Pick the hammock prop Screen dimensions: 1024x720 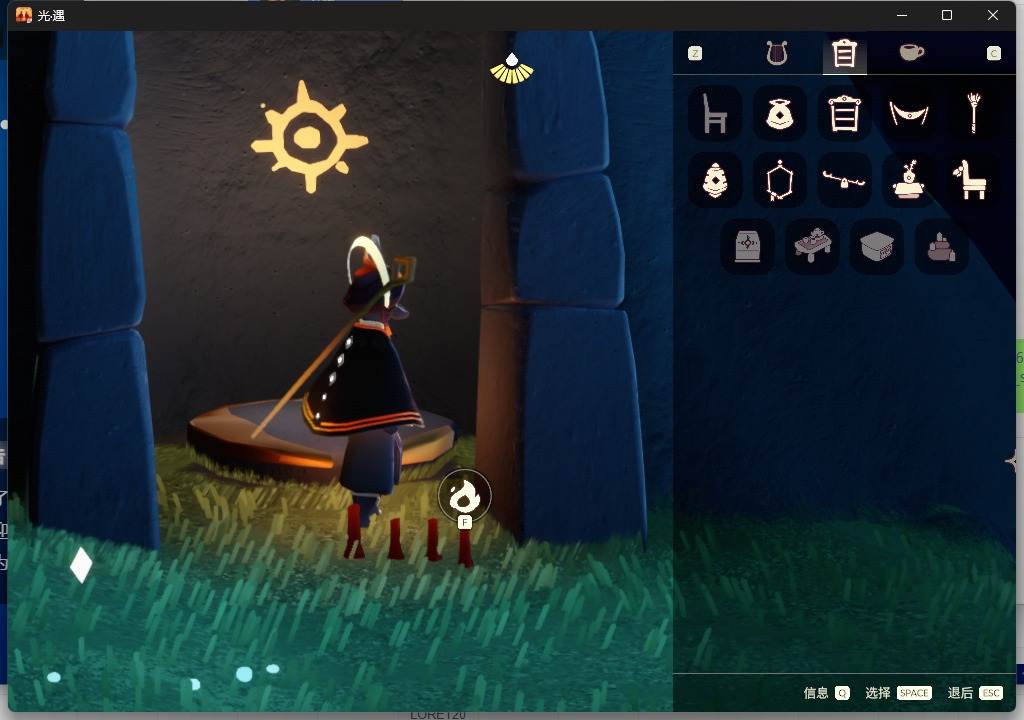[909, 113]
